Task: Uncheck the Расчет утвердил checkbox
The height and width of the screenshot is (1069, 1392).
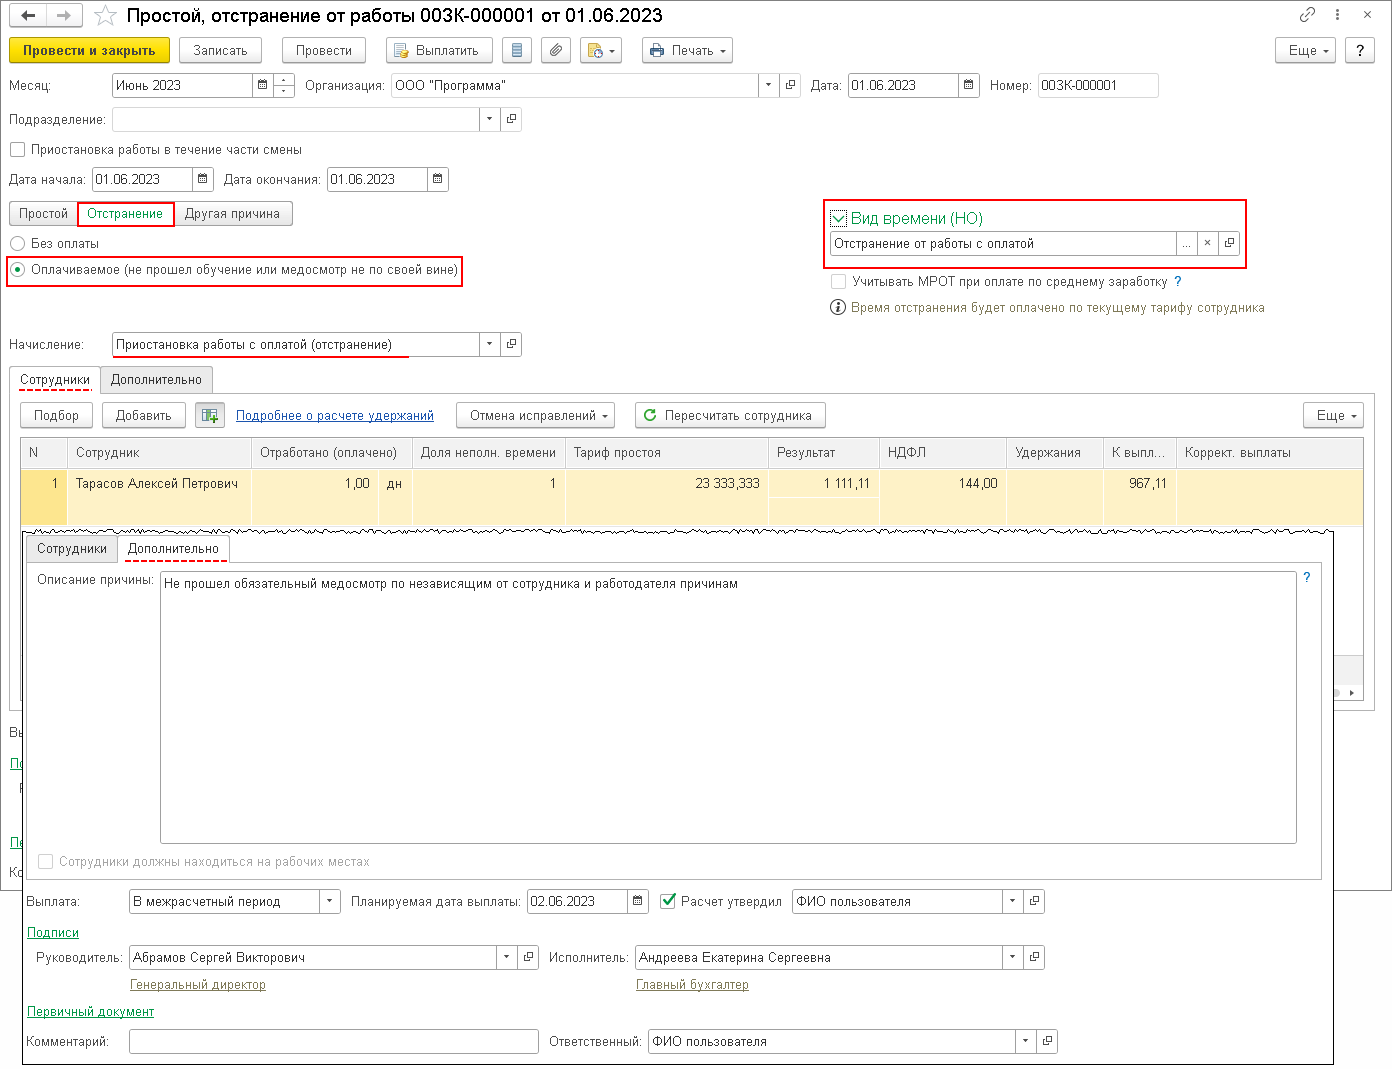Action: click(x=668, y=901)
